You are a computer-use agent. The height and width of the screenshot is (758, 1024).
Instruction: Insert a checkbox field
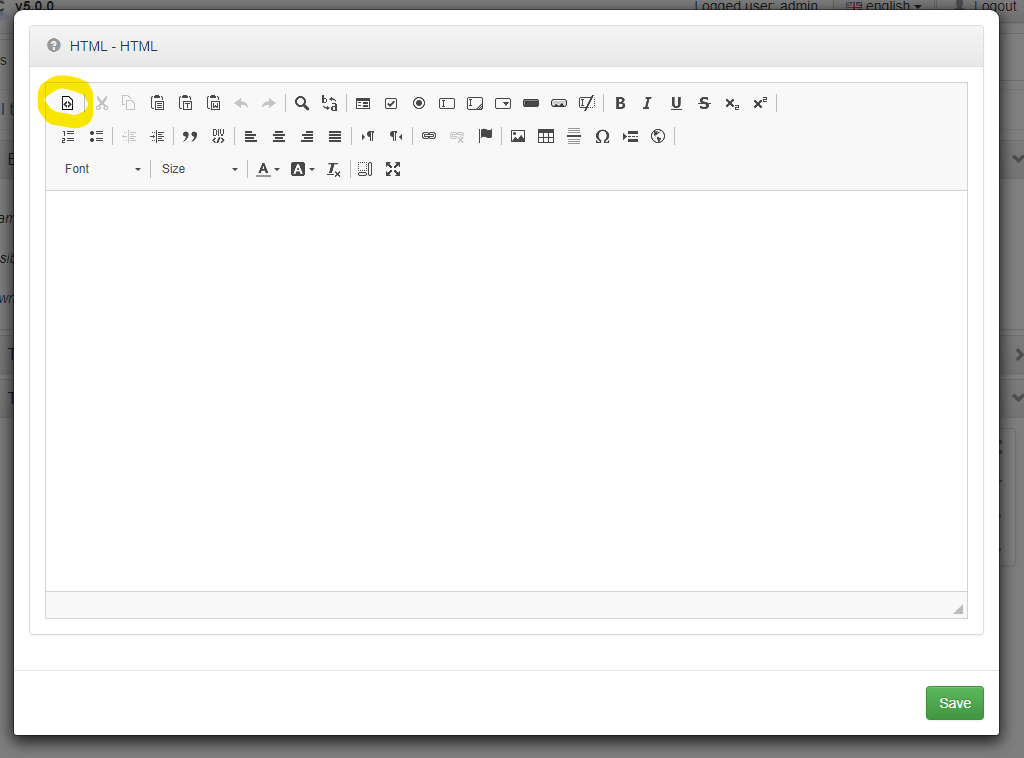pos(391,103)
